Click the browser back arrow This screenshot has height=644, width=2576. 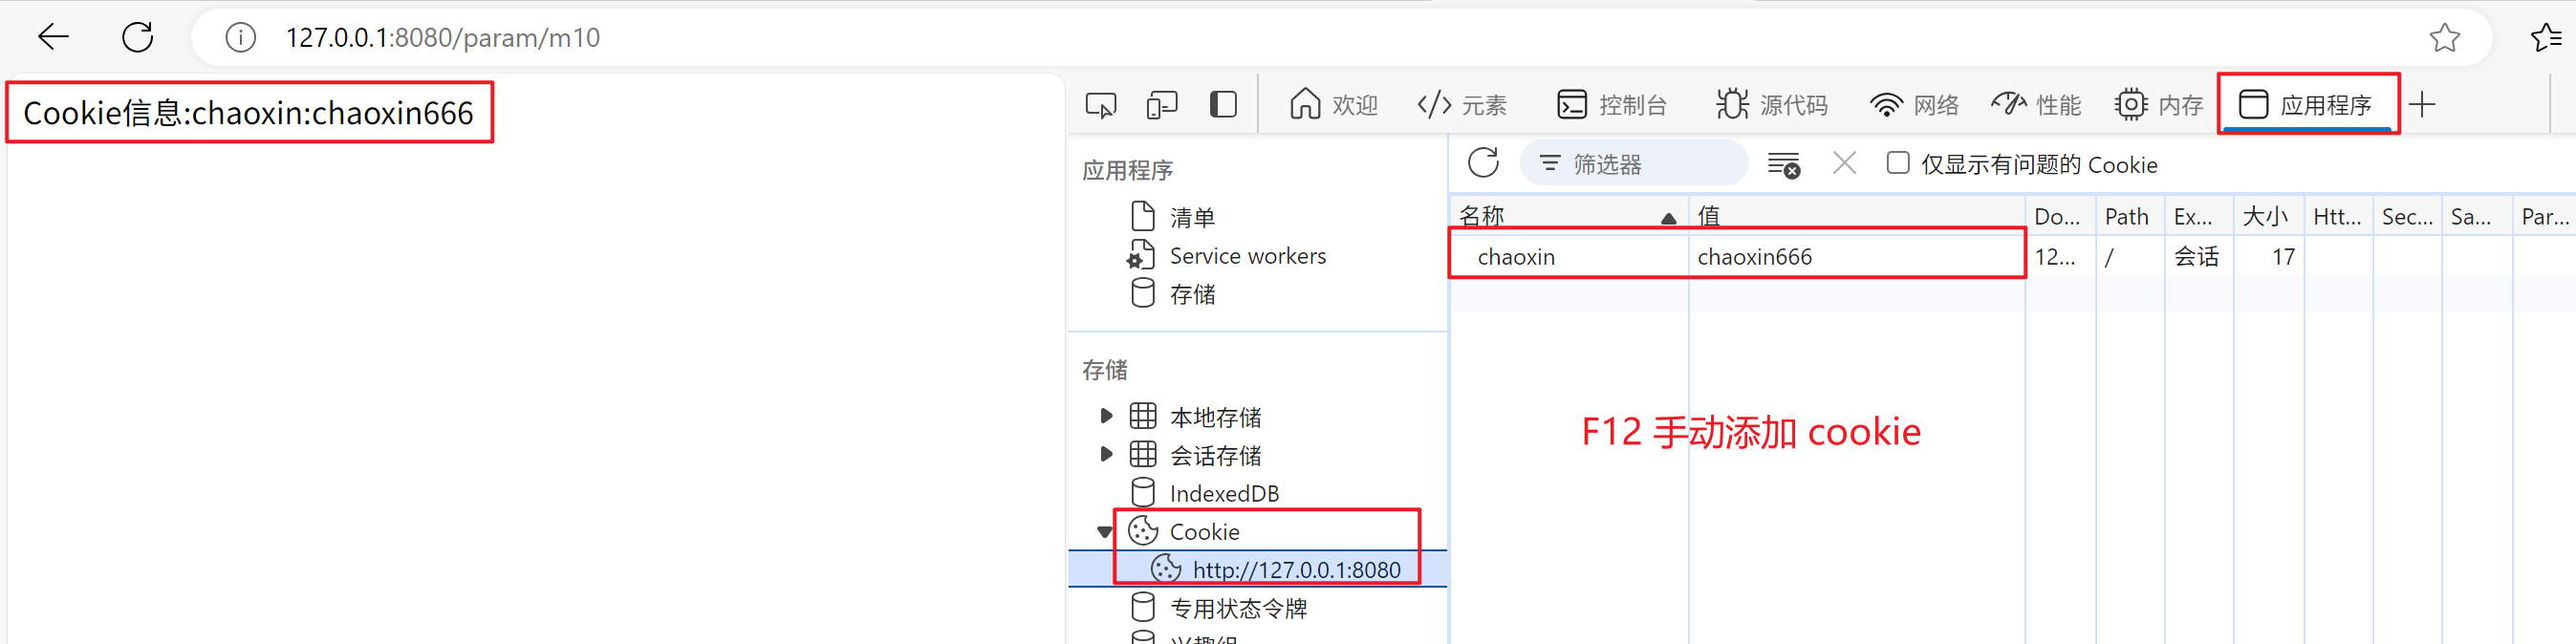pyautogui.click(x=53, y=38)
